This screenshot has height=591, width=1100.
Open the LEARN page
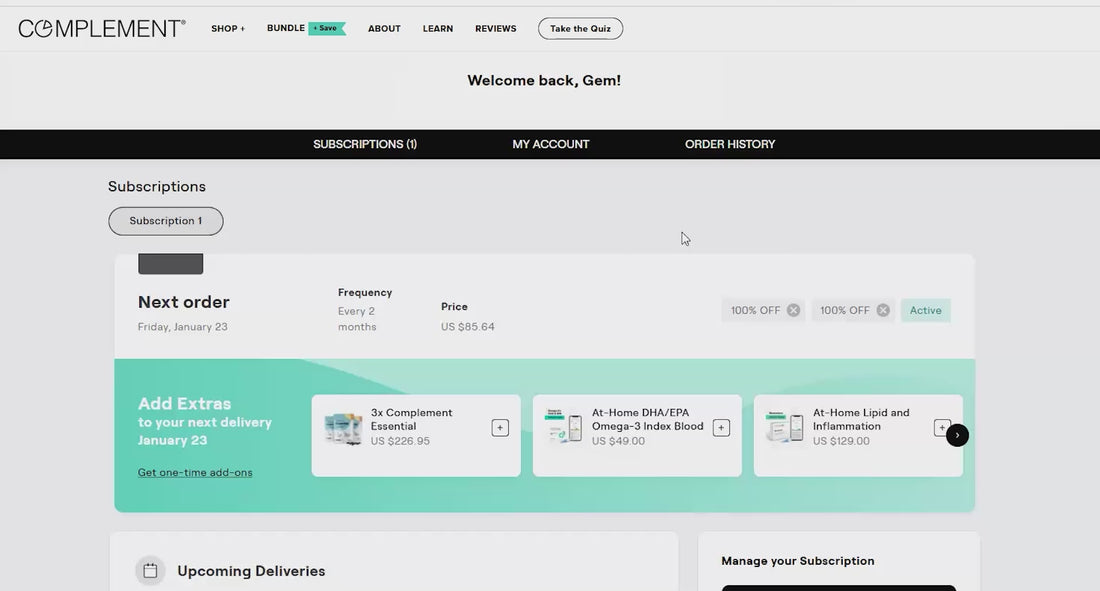tap(438, 29)
